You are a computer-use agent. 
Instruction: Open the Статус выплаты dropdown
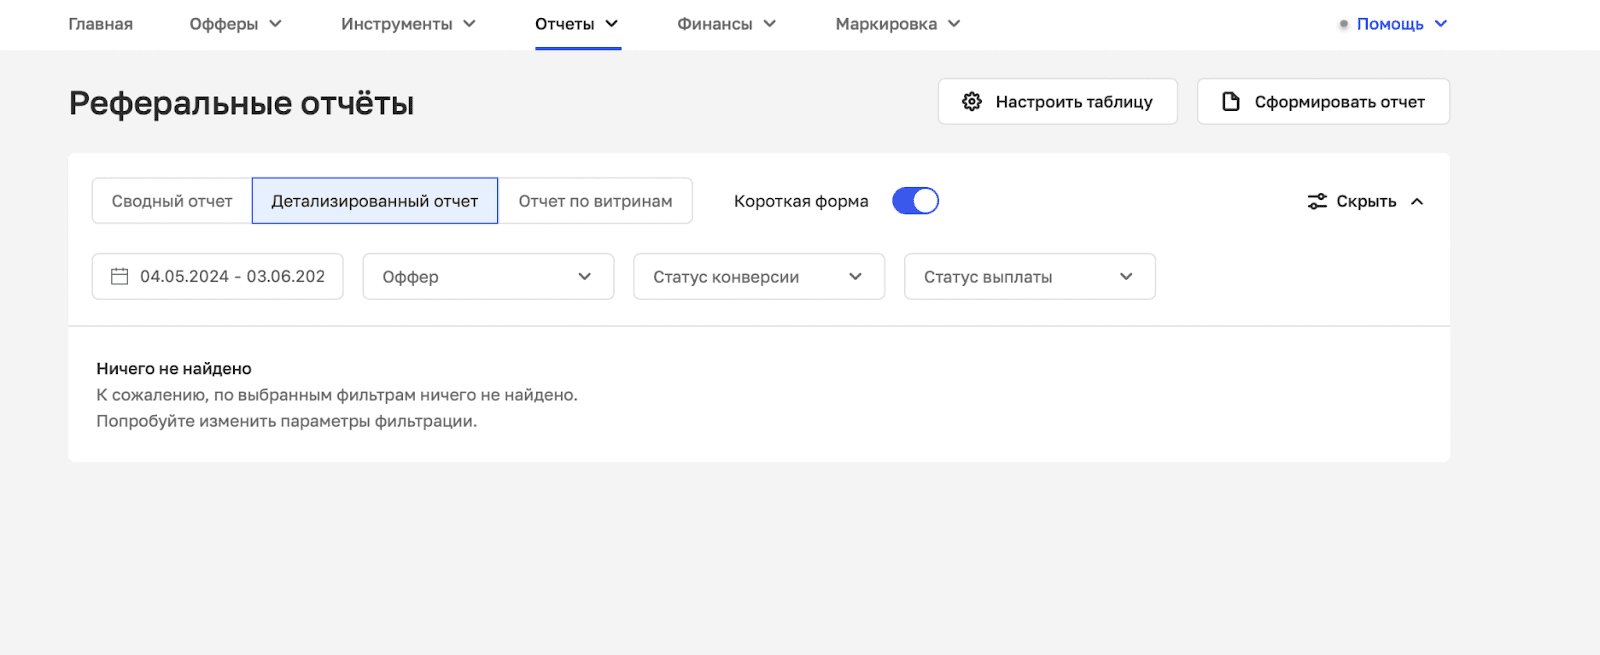(1030, 276)
